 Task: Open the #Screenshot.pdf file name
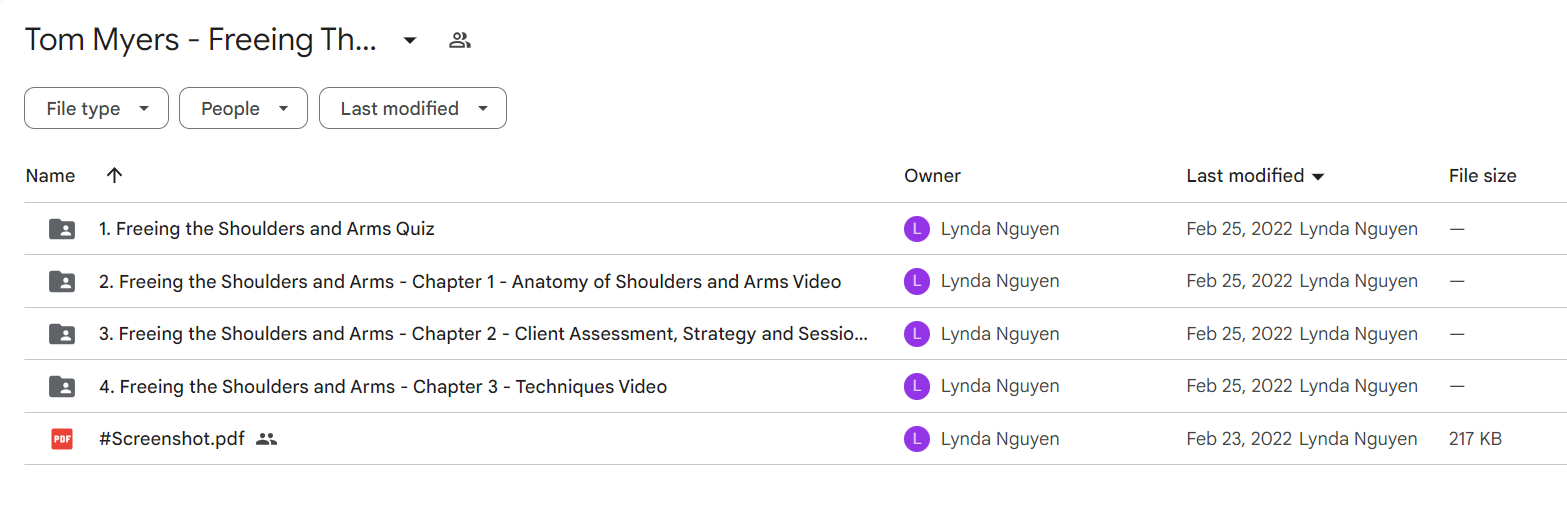[x=172, y=439]
